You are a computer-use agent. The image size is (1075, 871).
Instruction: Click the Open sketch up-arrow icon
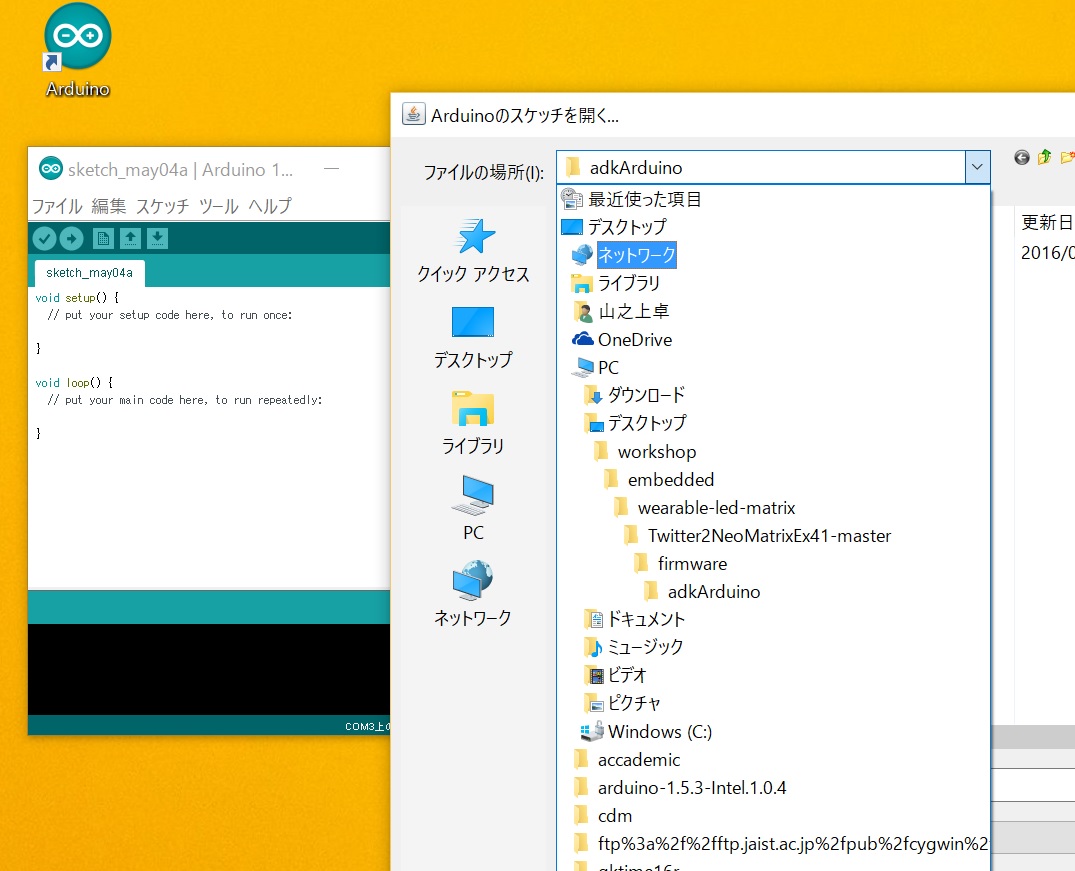tap(130, 238)
